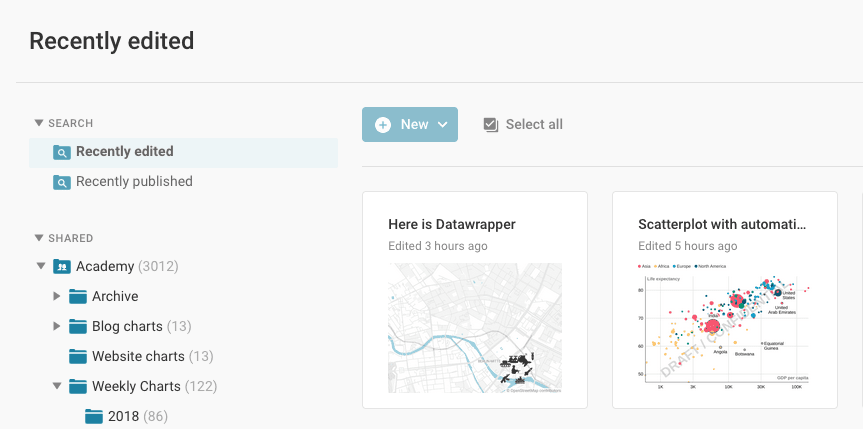Click the Blog charts folder icon
863x429 pixels.
click(78, 326)
